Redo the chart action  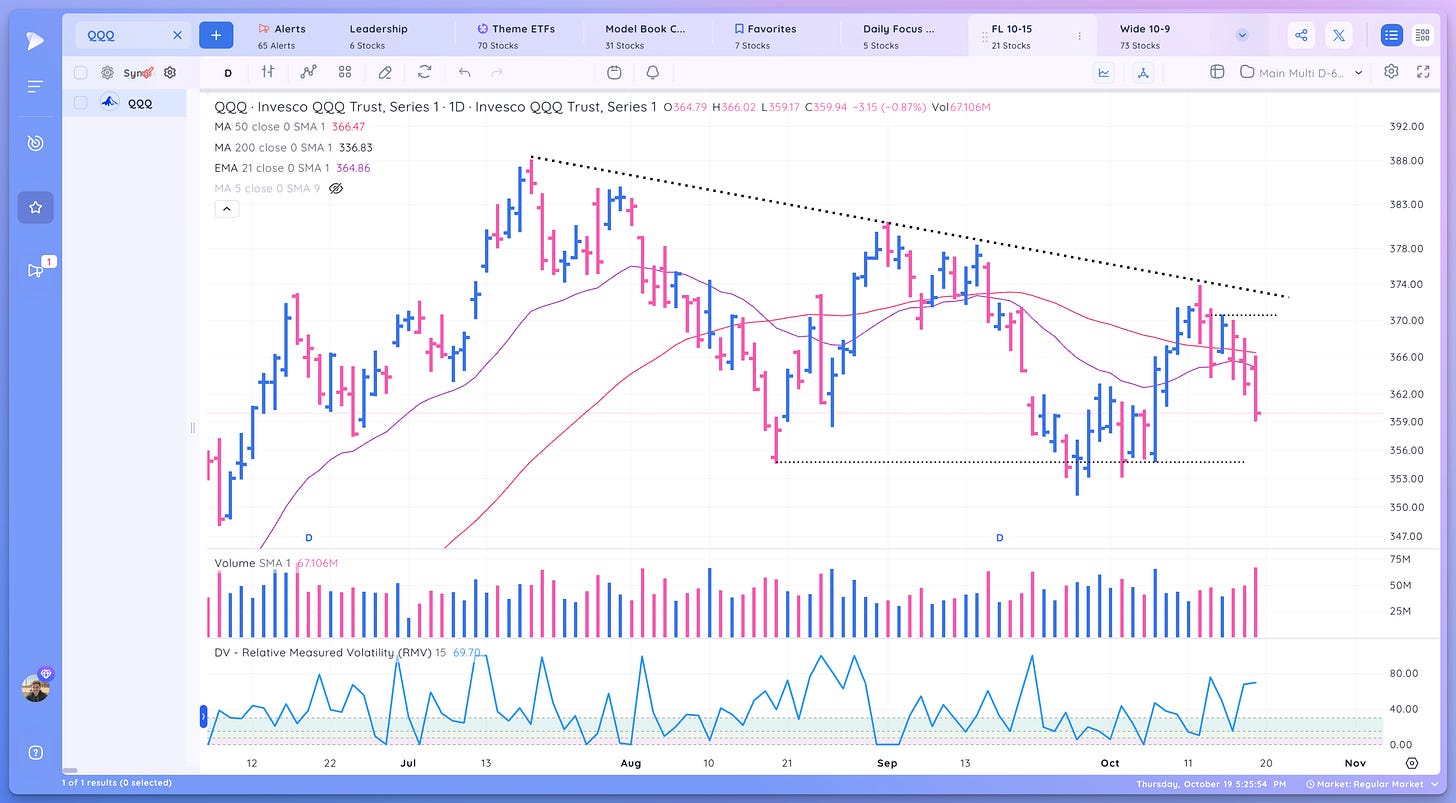tap(497, 72)
